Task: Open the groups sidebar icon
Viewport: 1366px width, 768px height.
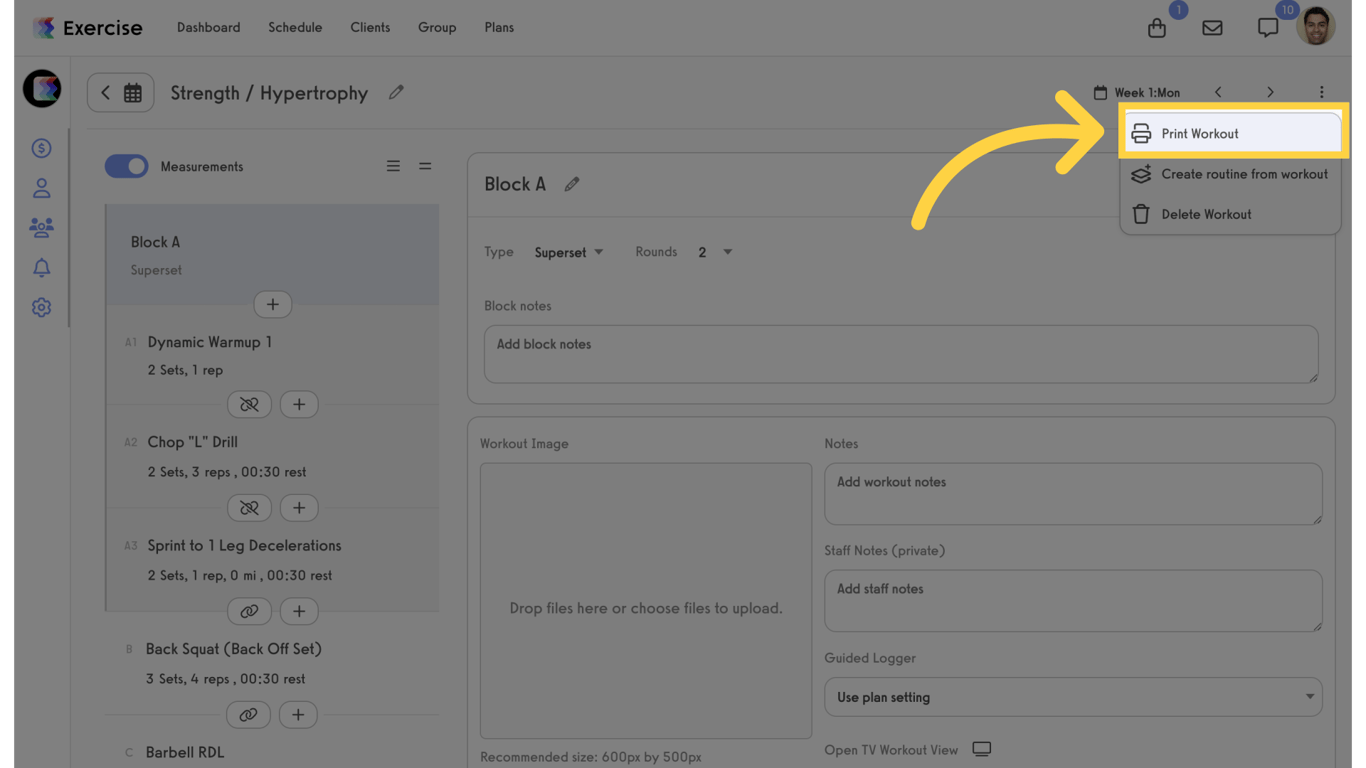Action: tap(41, 228)
